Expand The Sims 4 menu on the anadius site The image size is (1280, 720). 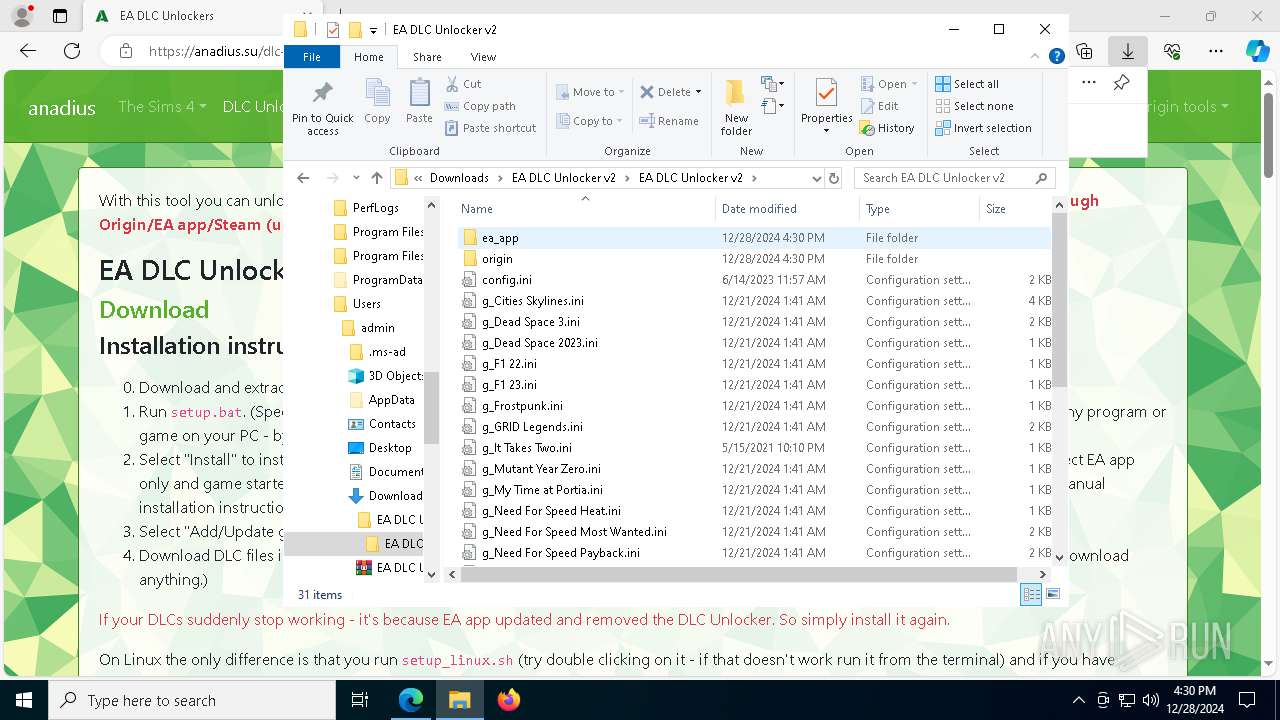tap(162, 106)
